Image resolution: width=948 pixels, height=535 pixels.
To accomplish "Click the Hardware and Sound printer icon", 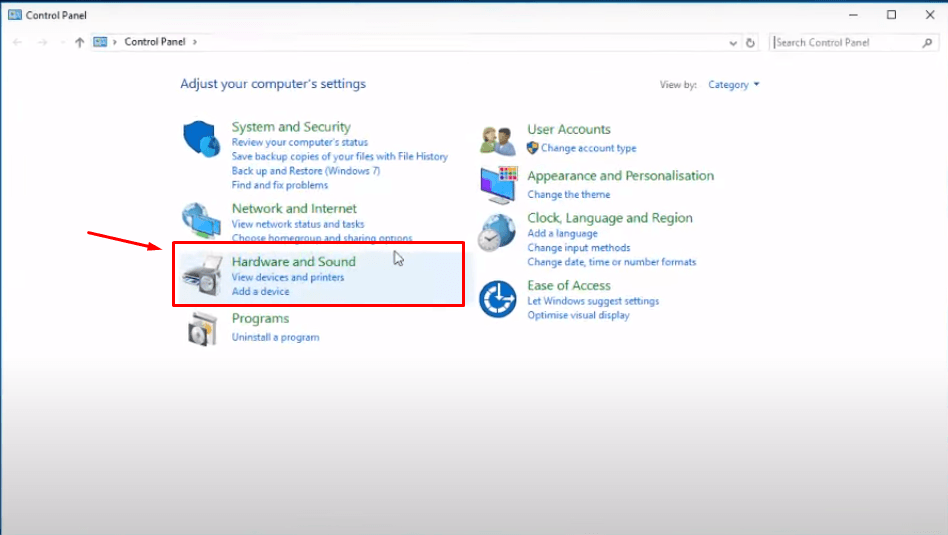I will 203,276.
